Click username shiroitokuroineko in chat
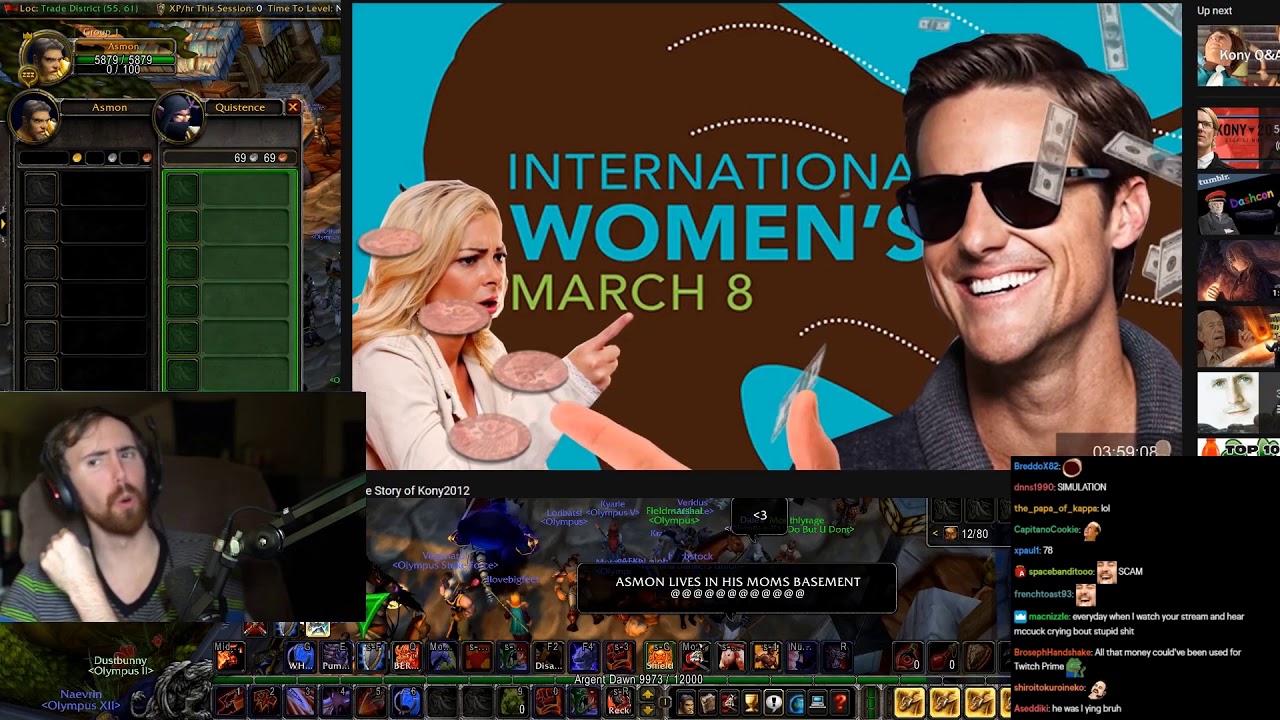1280x720 pixels. pos(1050,688)
